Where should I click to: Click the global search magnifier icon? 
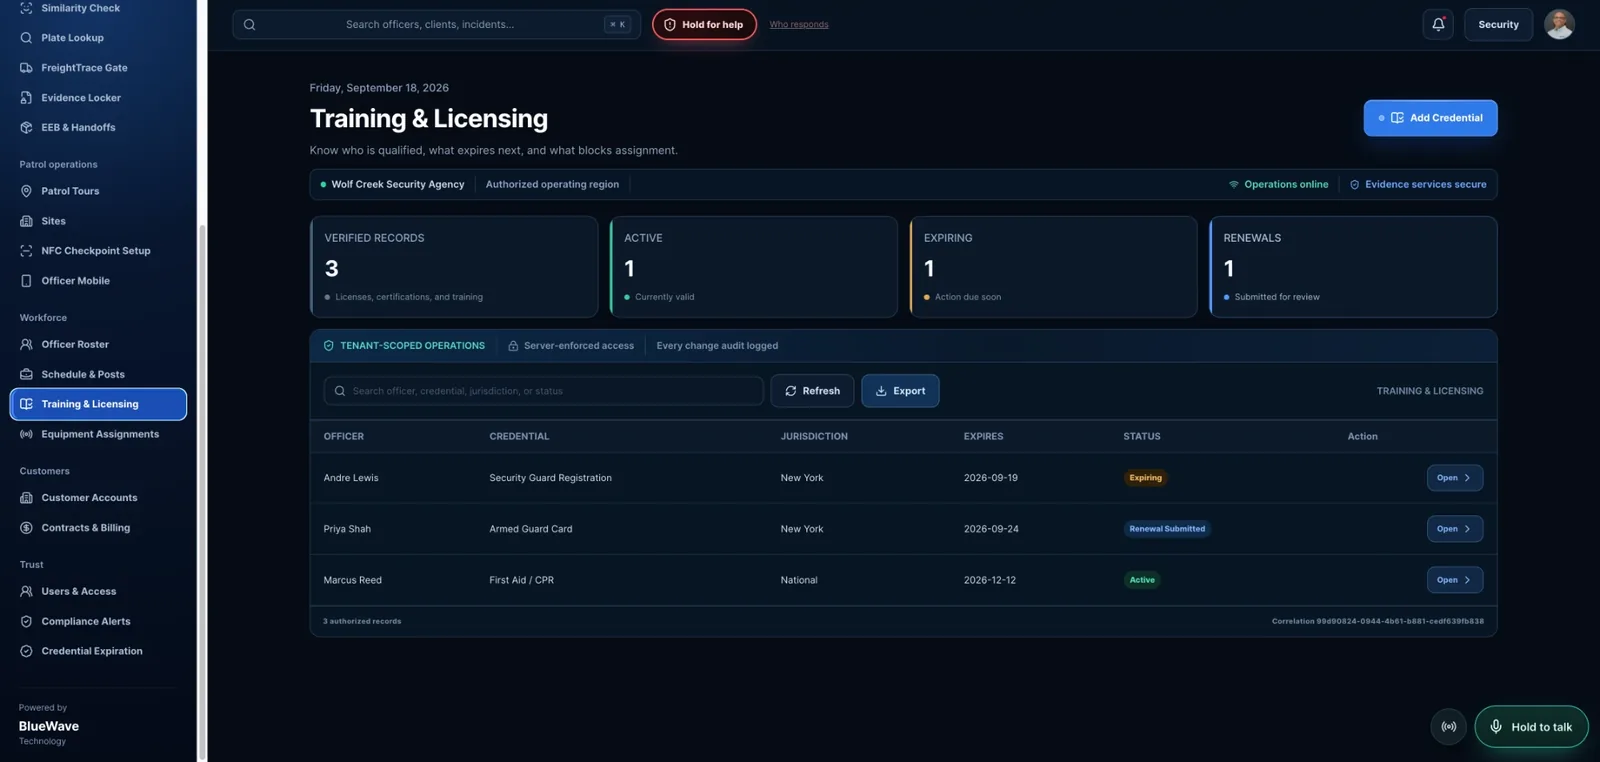coord(250,25)
